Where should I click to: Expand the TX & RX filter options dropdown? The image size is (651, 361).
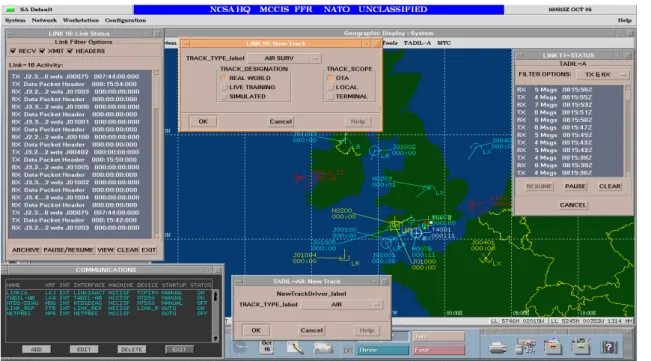pos(602,74)
